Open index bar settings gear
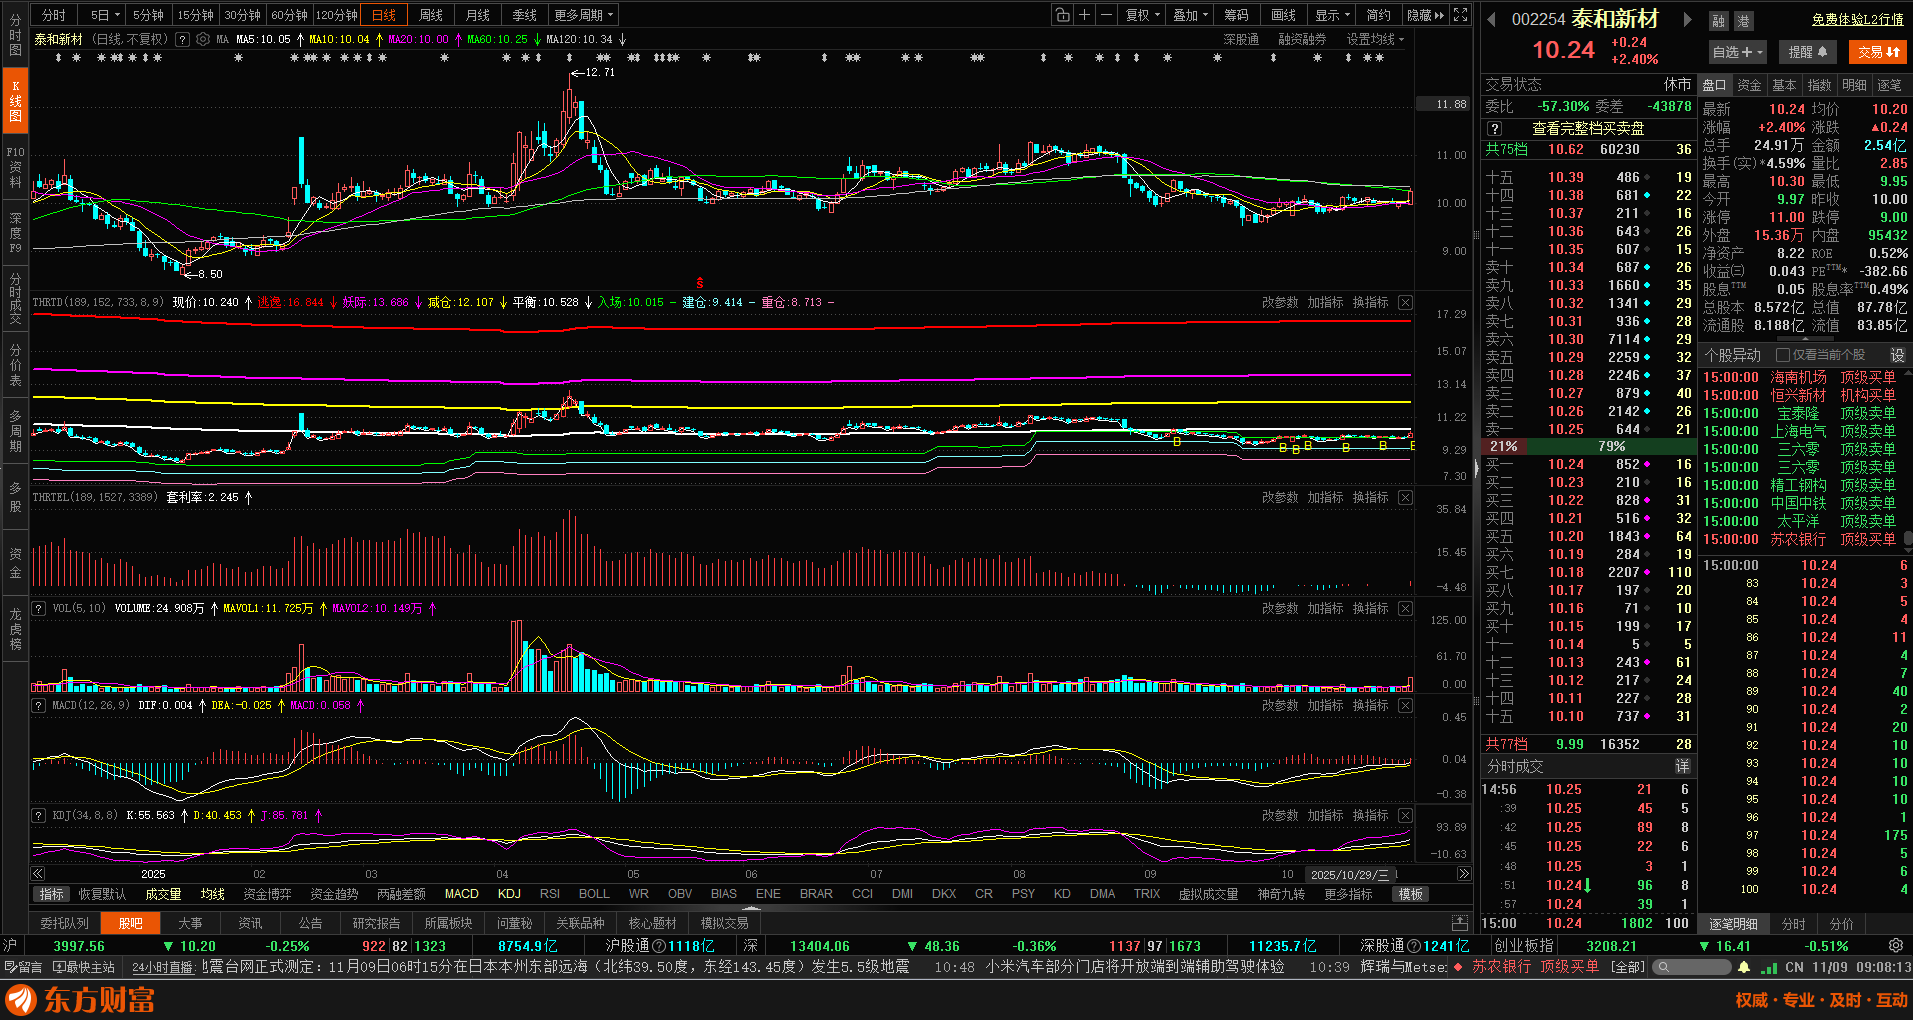 pyautogui.click(x=1895, y=945)
